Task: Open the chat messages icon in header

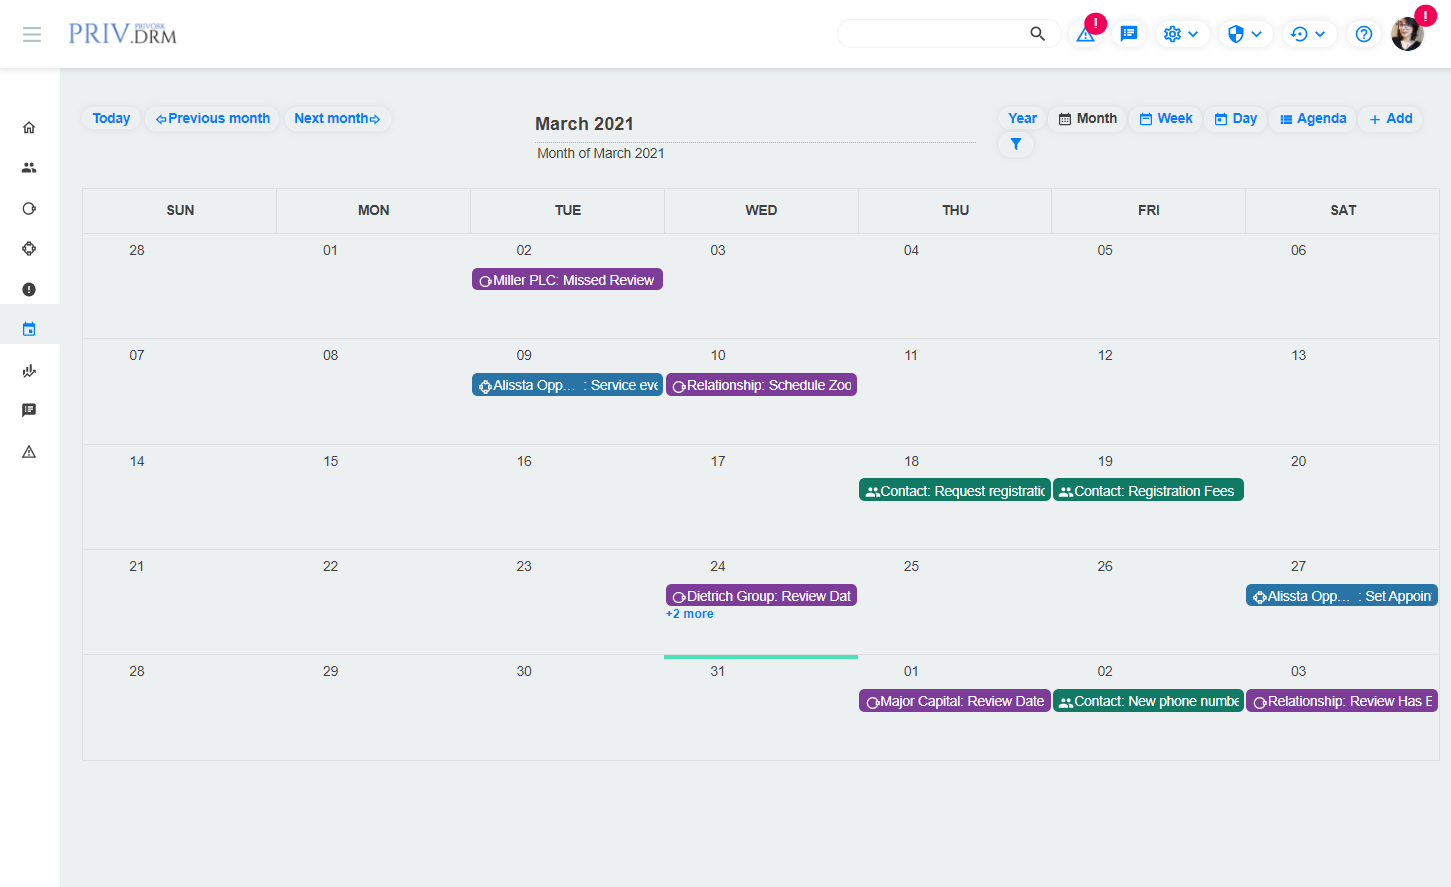Action: (x=1129, y=34)
